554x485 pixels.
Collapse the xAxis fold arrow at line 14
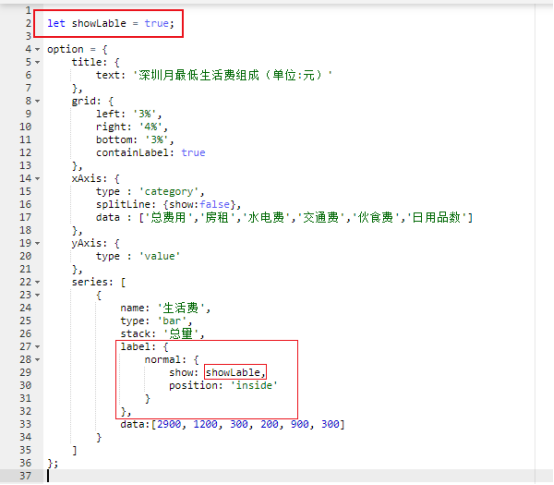click(37, 179)
